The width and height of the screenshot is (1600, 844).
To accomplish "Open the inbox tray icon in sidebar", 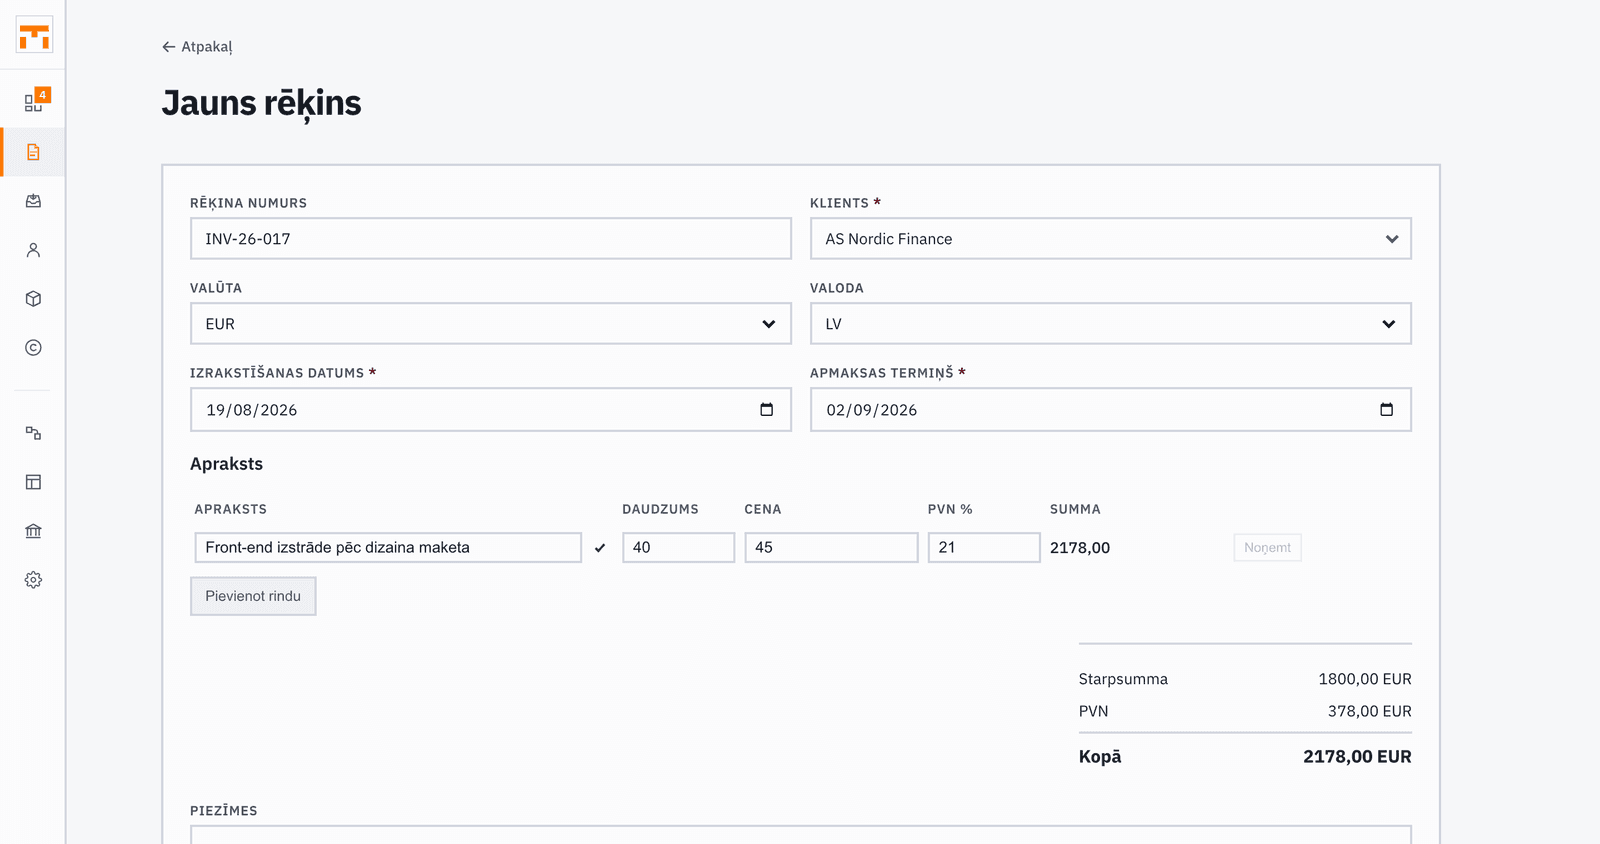I will [33, 201].
